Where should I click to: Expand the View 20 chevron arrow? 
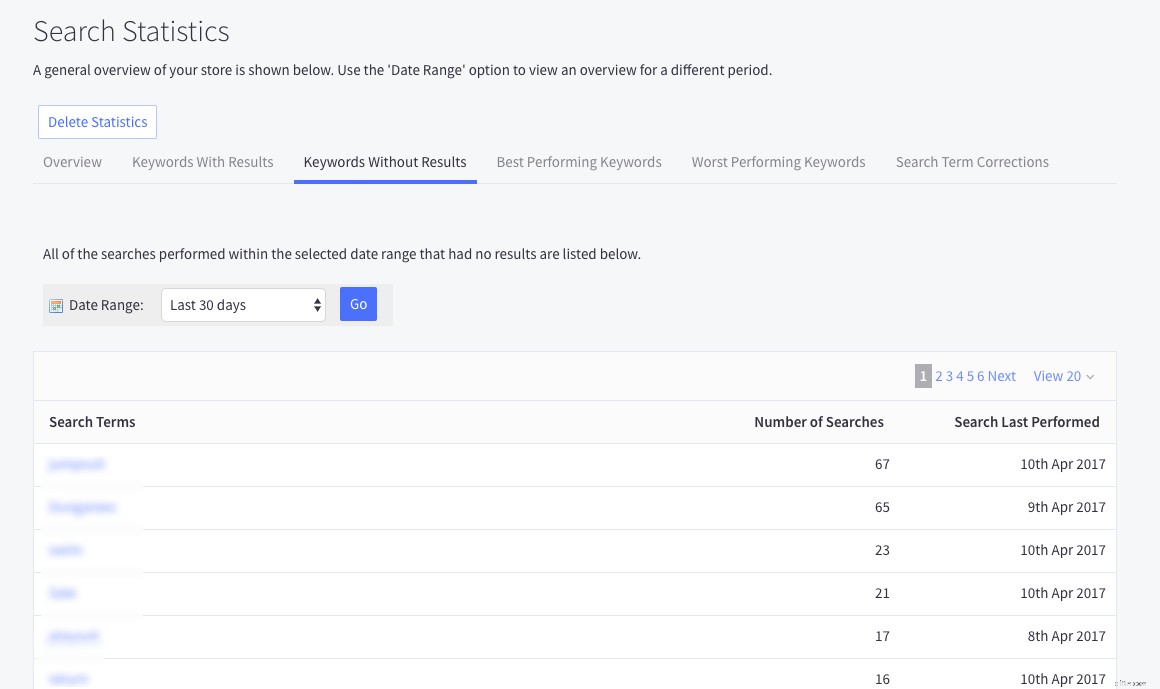click(x=1089, y=377)
